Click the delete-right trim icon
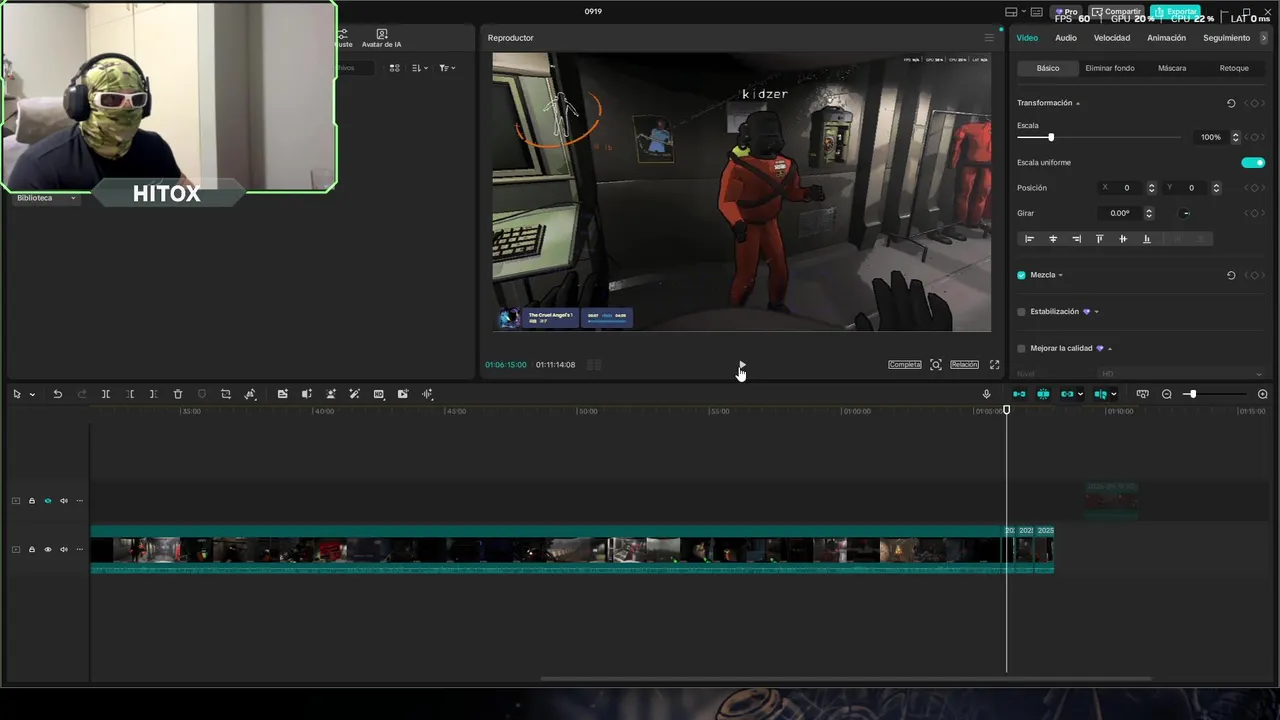This screenshot has width=1280, height=720. (153, 394)
